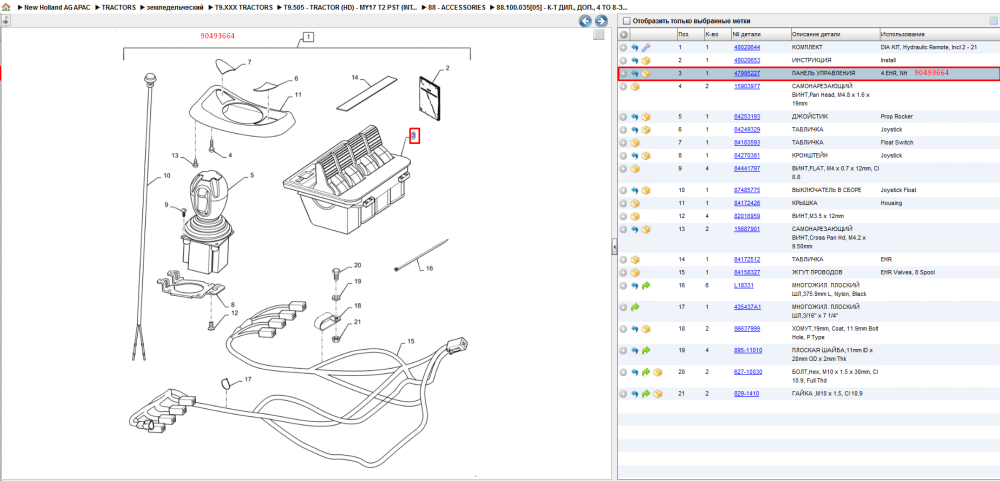1000x481 pixels.
Task: Select callout 1 on the diagram
Action: point(308,37)
